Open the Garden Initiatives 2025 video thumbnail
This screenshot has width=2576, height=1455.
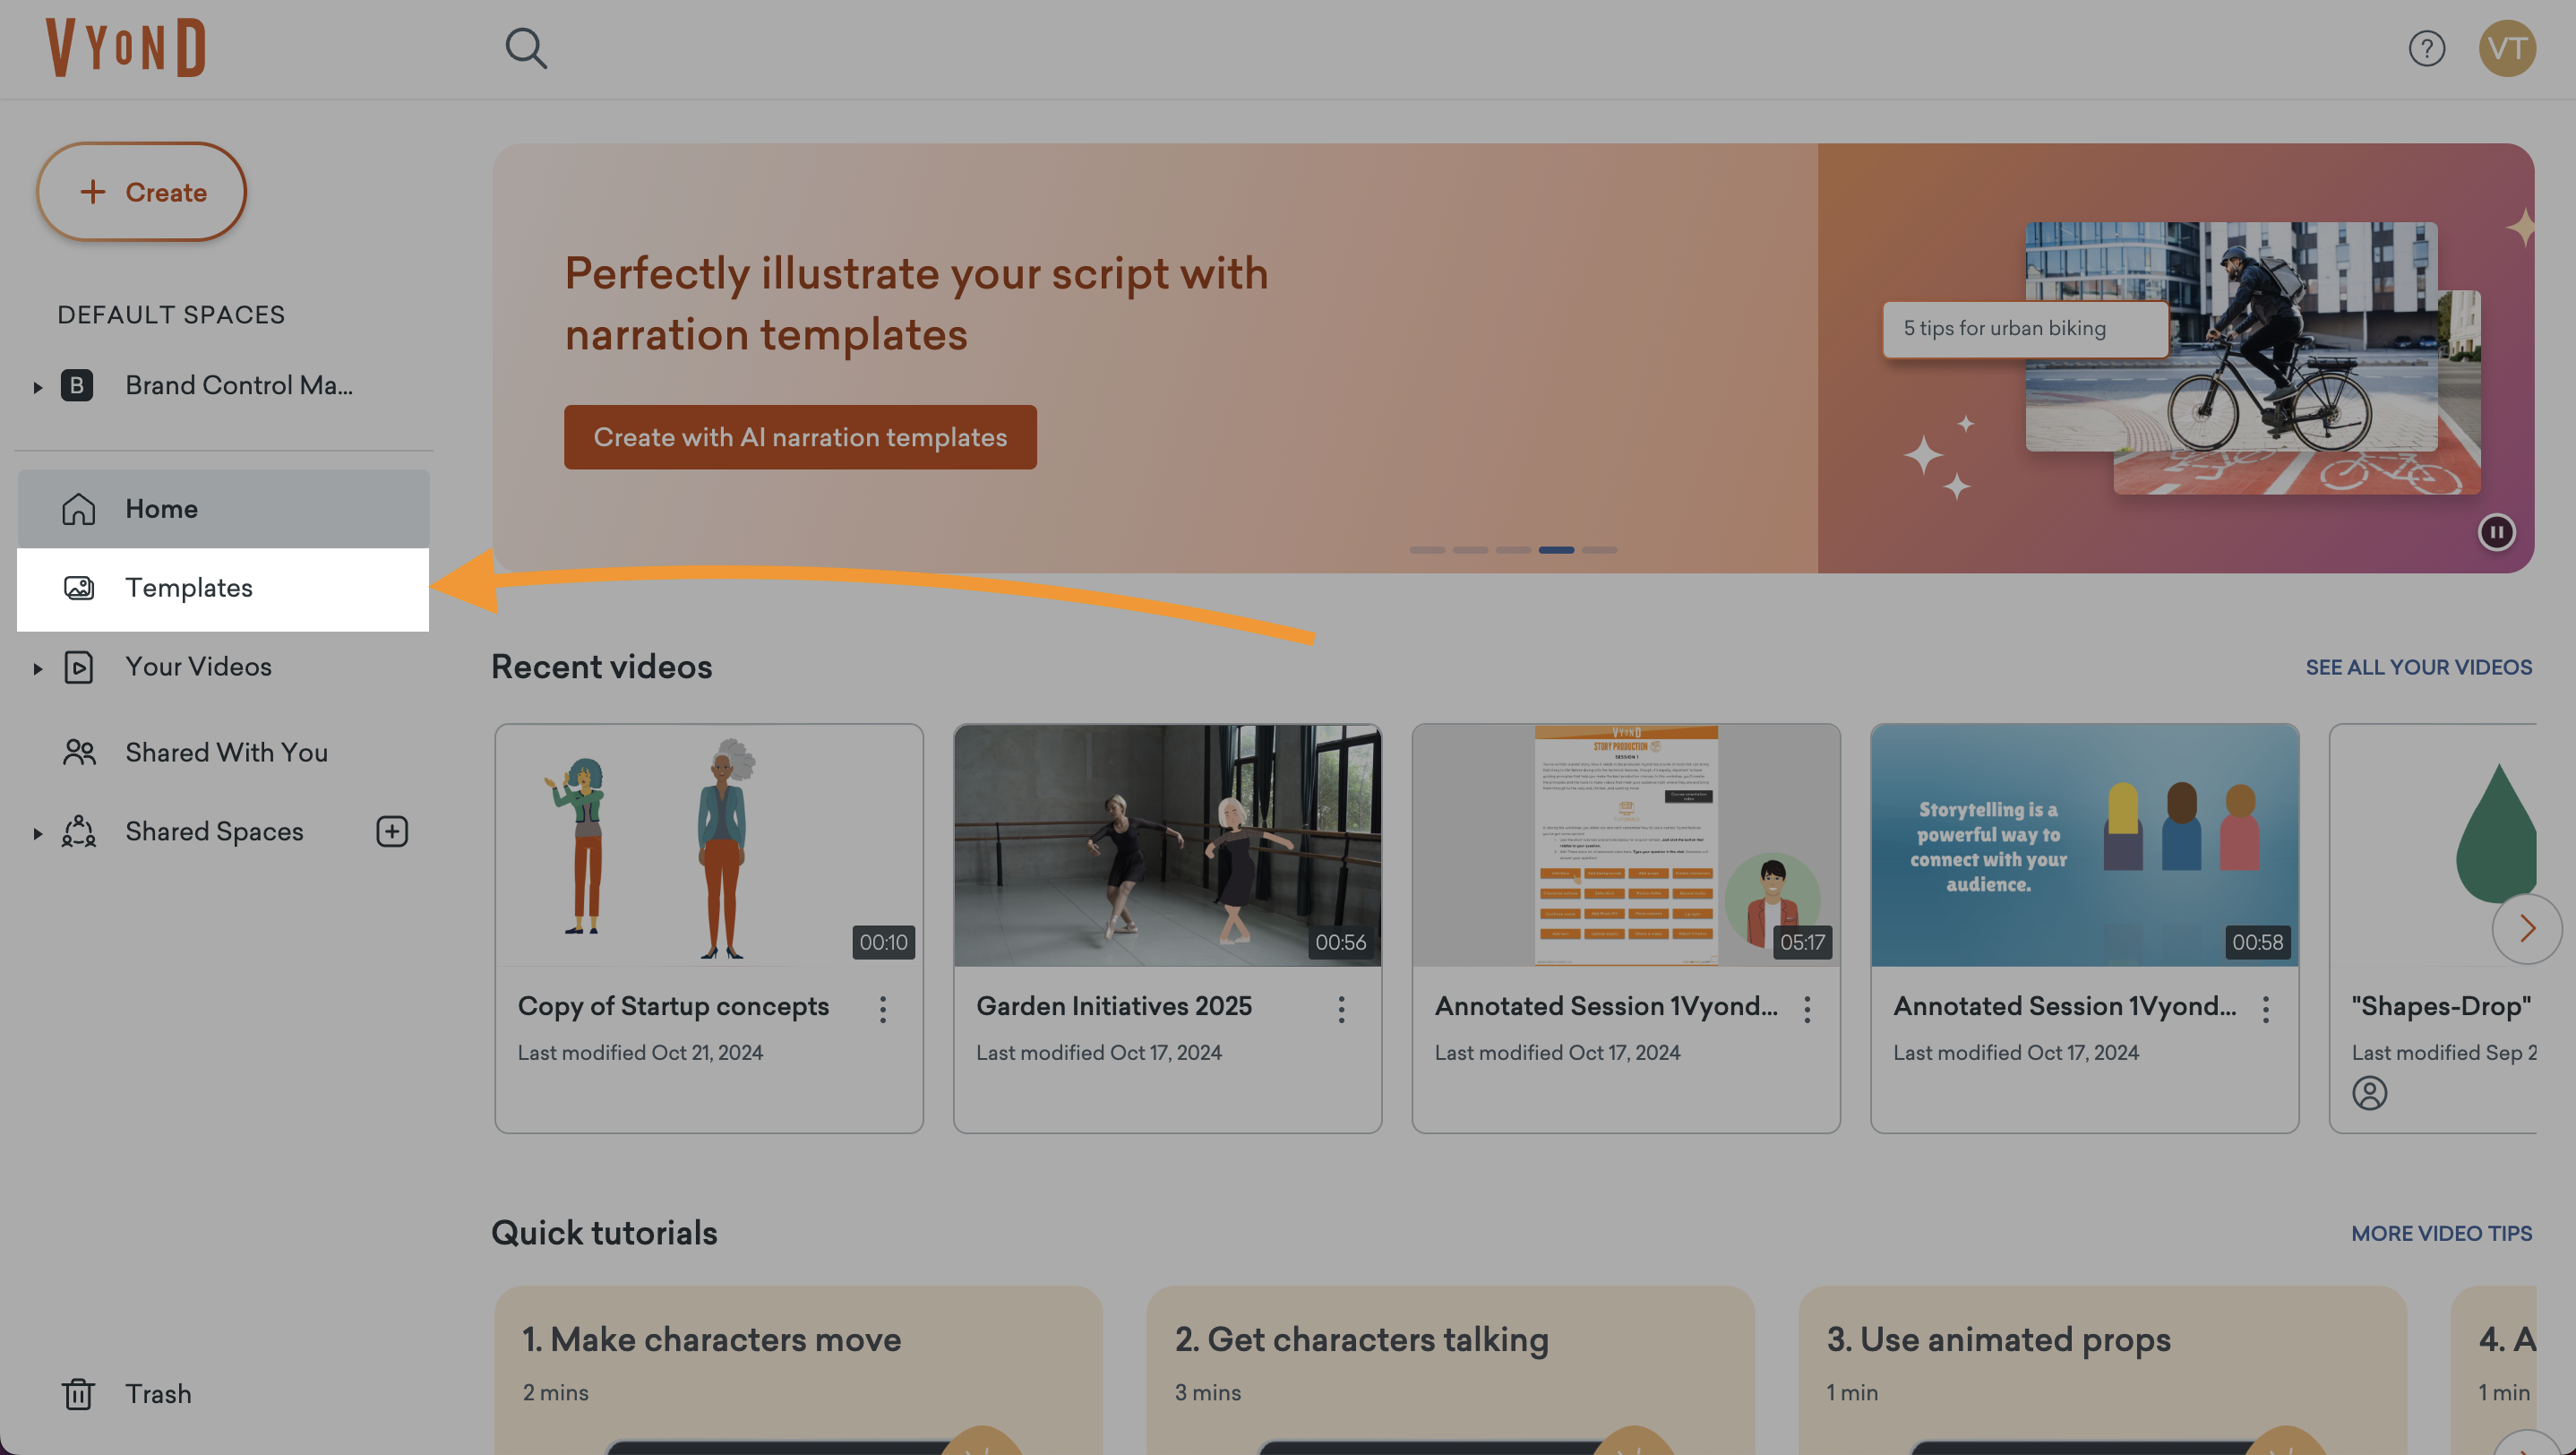pos(1167,845)
